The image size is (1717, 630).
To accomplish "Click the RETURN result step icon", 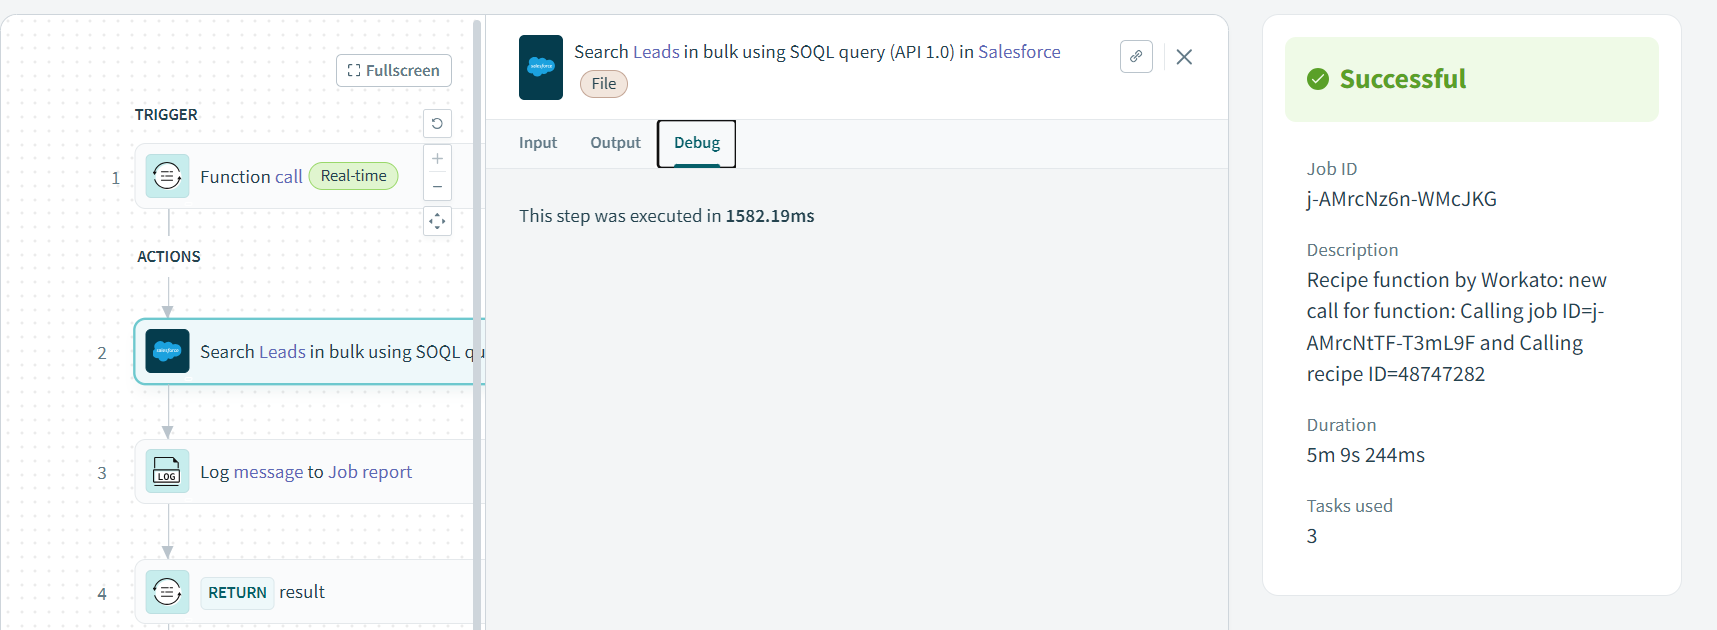I will 167,592.
